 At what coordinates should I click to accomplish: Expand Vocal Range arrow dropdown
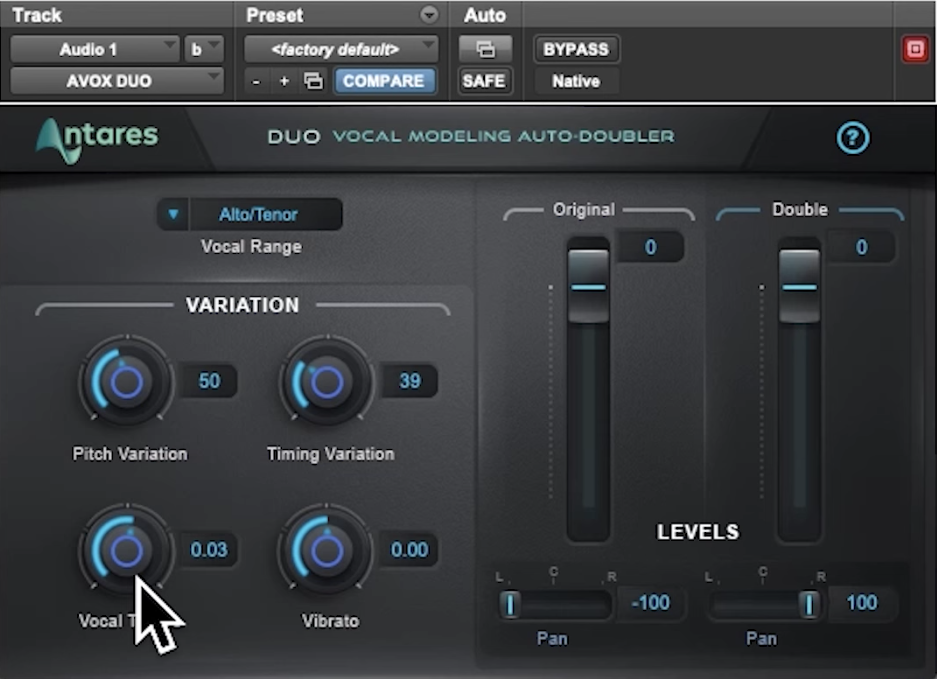173,214
